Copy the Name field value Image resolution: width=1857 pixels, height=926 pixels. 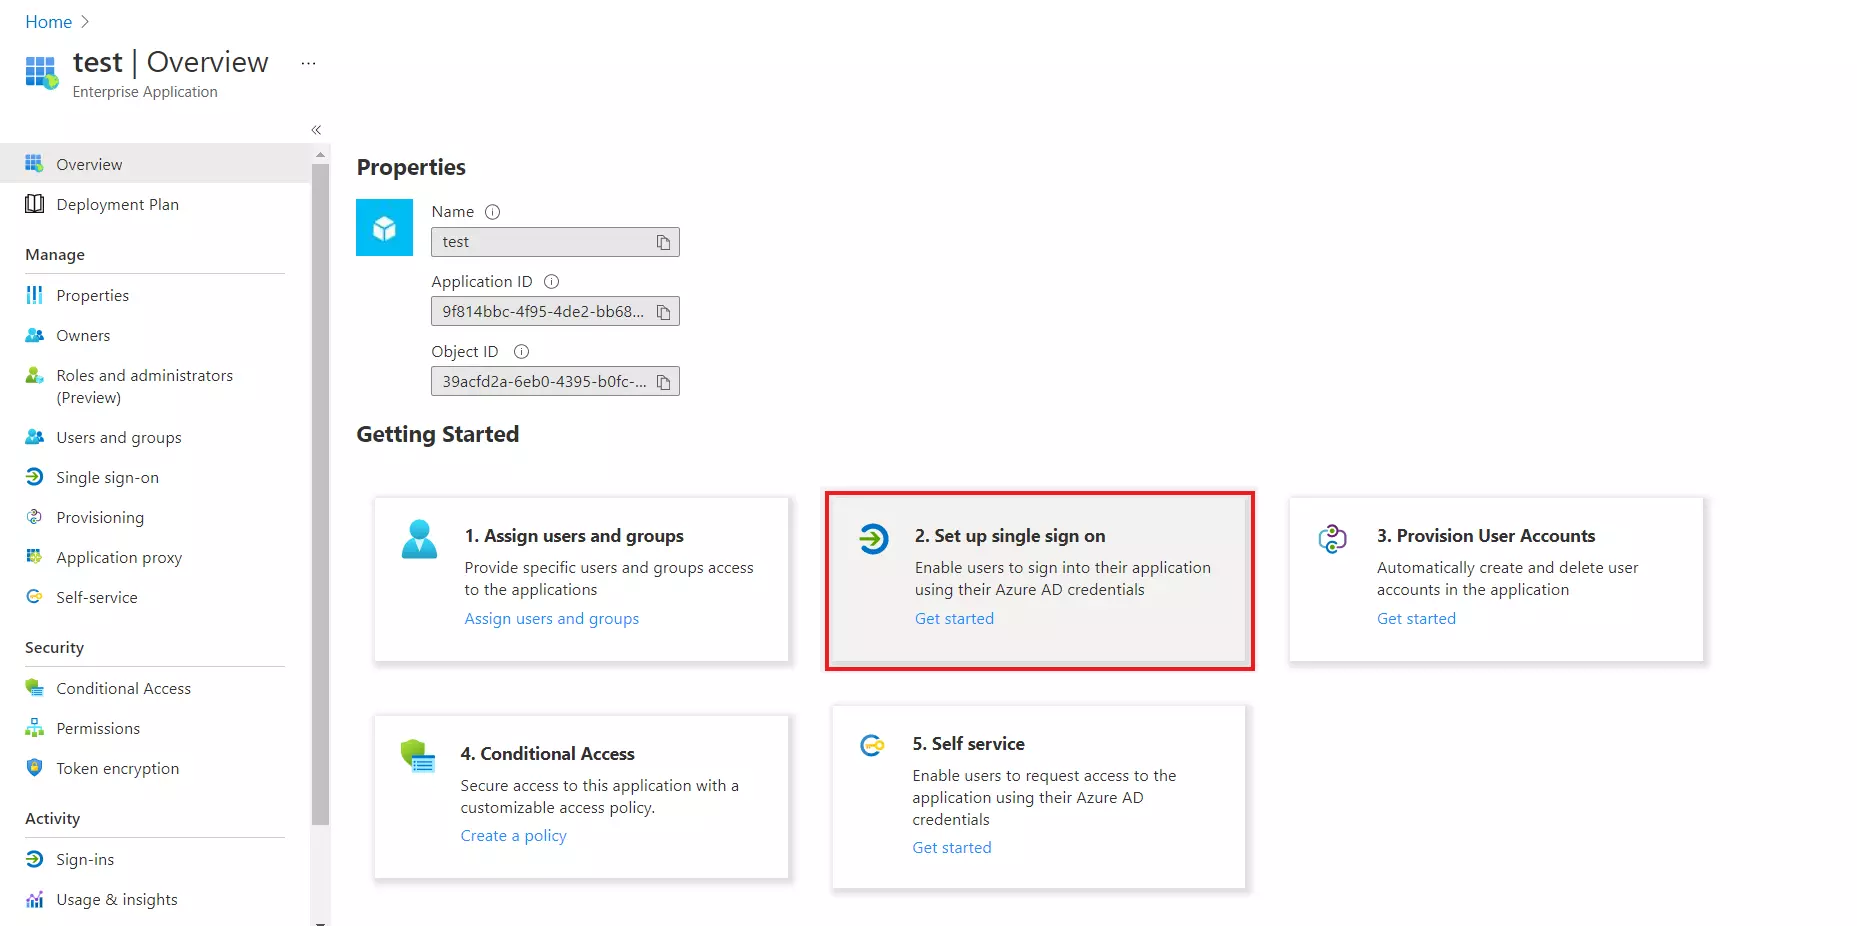point(663,242)
